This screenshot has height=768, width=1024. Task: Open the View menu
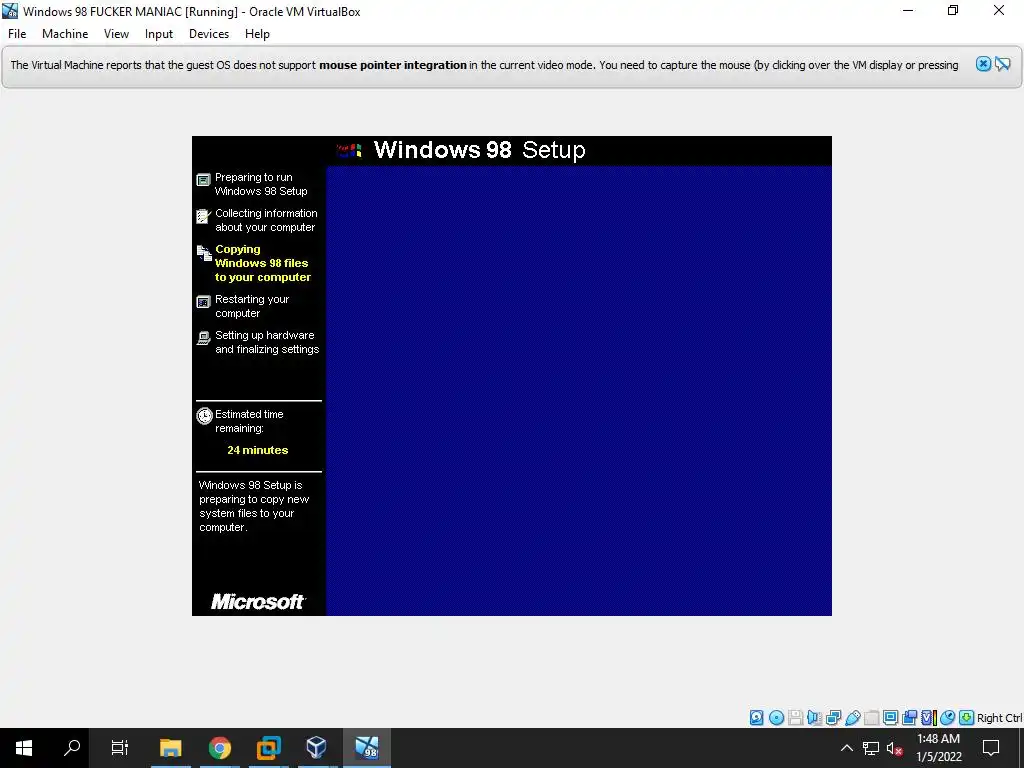tap(116, 34)
